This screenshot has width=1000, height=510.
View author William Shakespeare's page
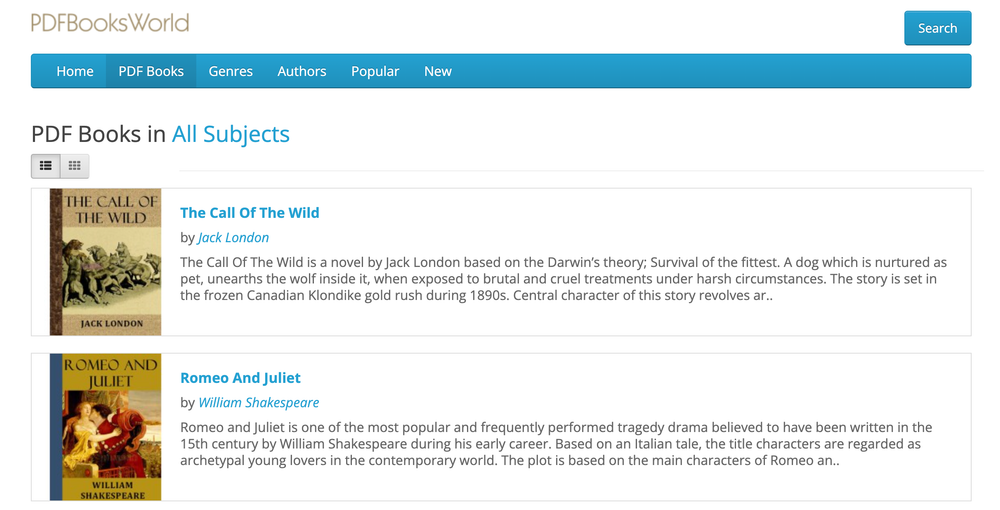259,403
